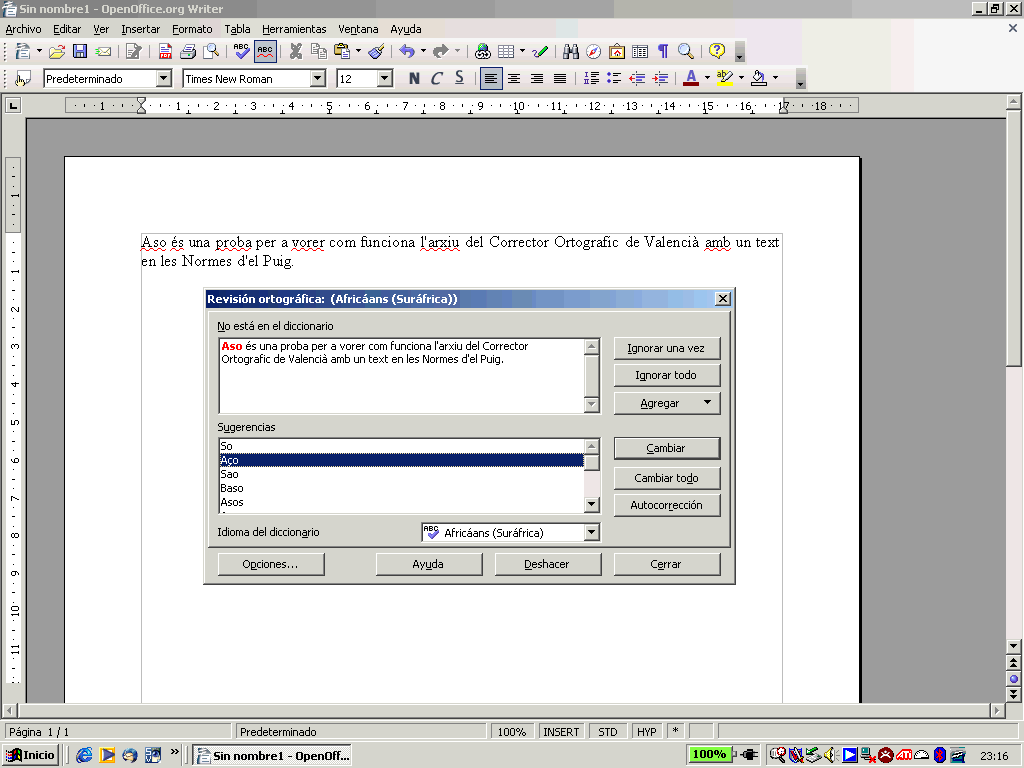Toggle italic C button
The width and height of the screenshot is (1024, 768).
(x=437, y=79)
